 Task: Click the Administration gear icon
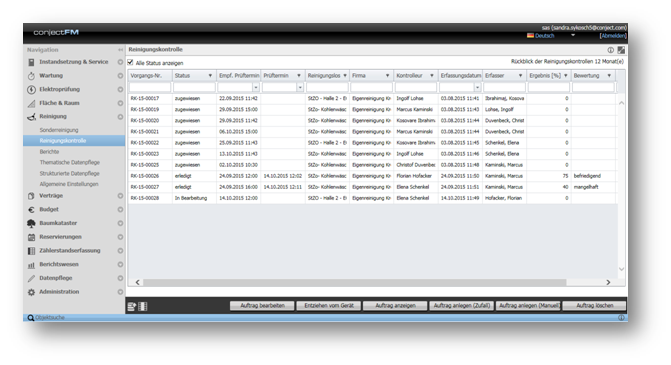pos(31,292)
